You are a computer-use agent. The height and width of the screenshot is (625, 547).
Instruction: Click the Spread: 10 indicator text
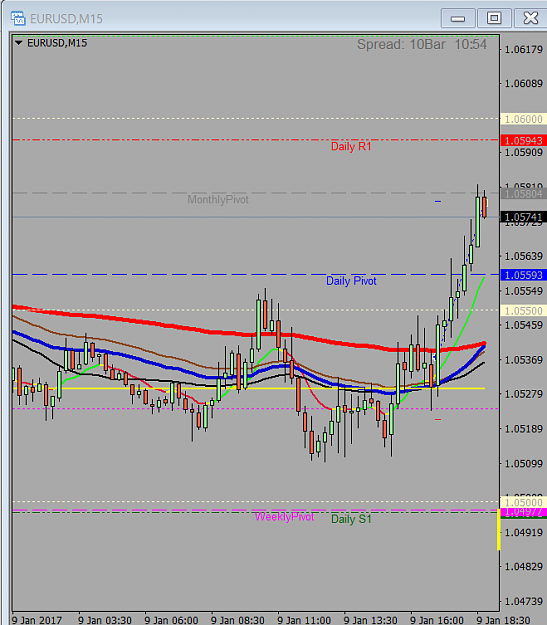(x=392, y=44)
